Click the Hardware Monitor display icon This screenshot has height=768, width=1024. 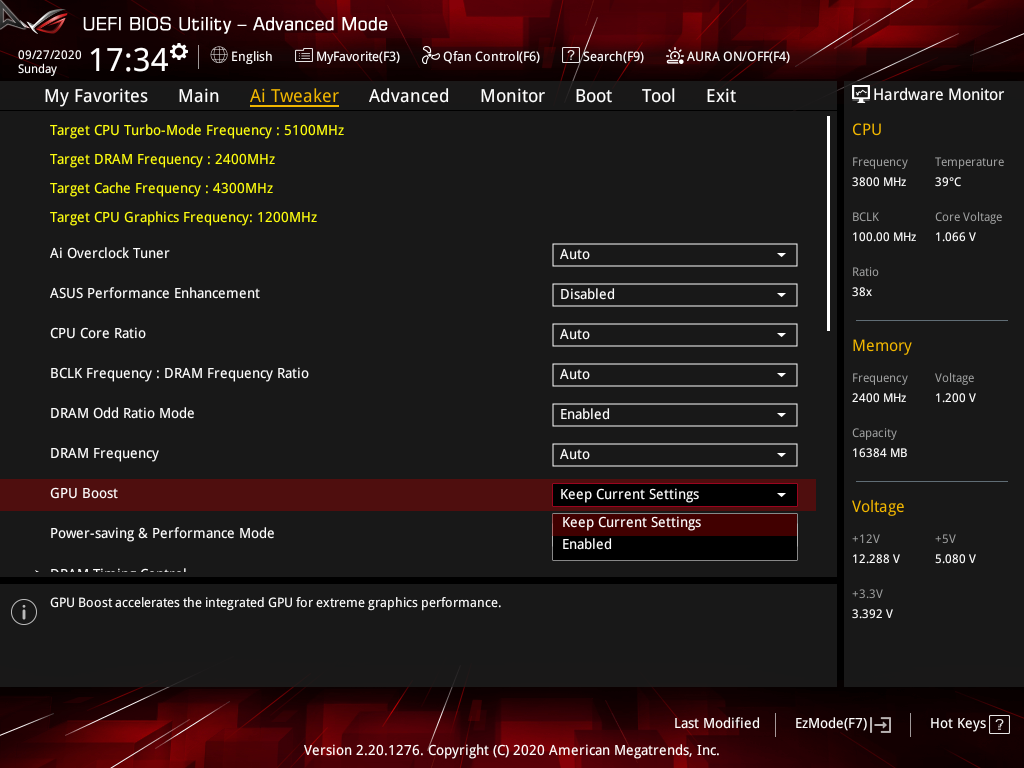861,95
